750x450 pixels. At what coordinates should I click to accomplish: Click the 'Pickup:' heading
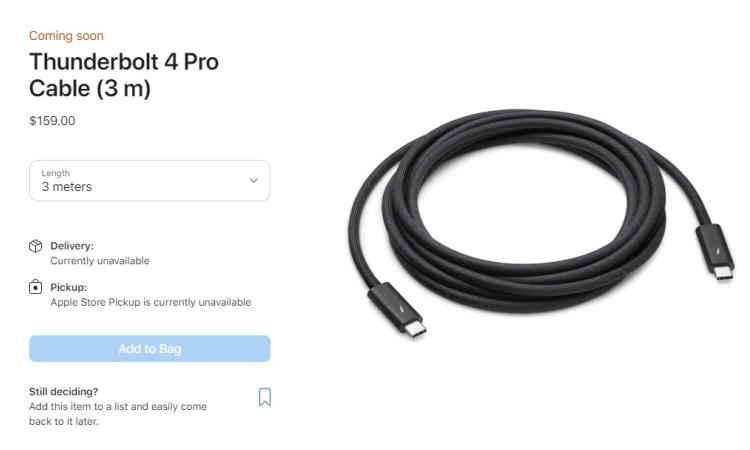pyautogui.click(x=69, y=287)
